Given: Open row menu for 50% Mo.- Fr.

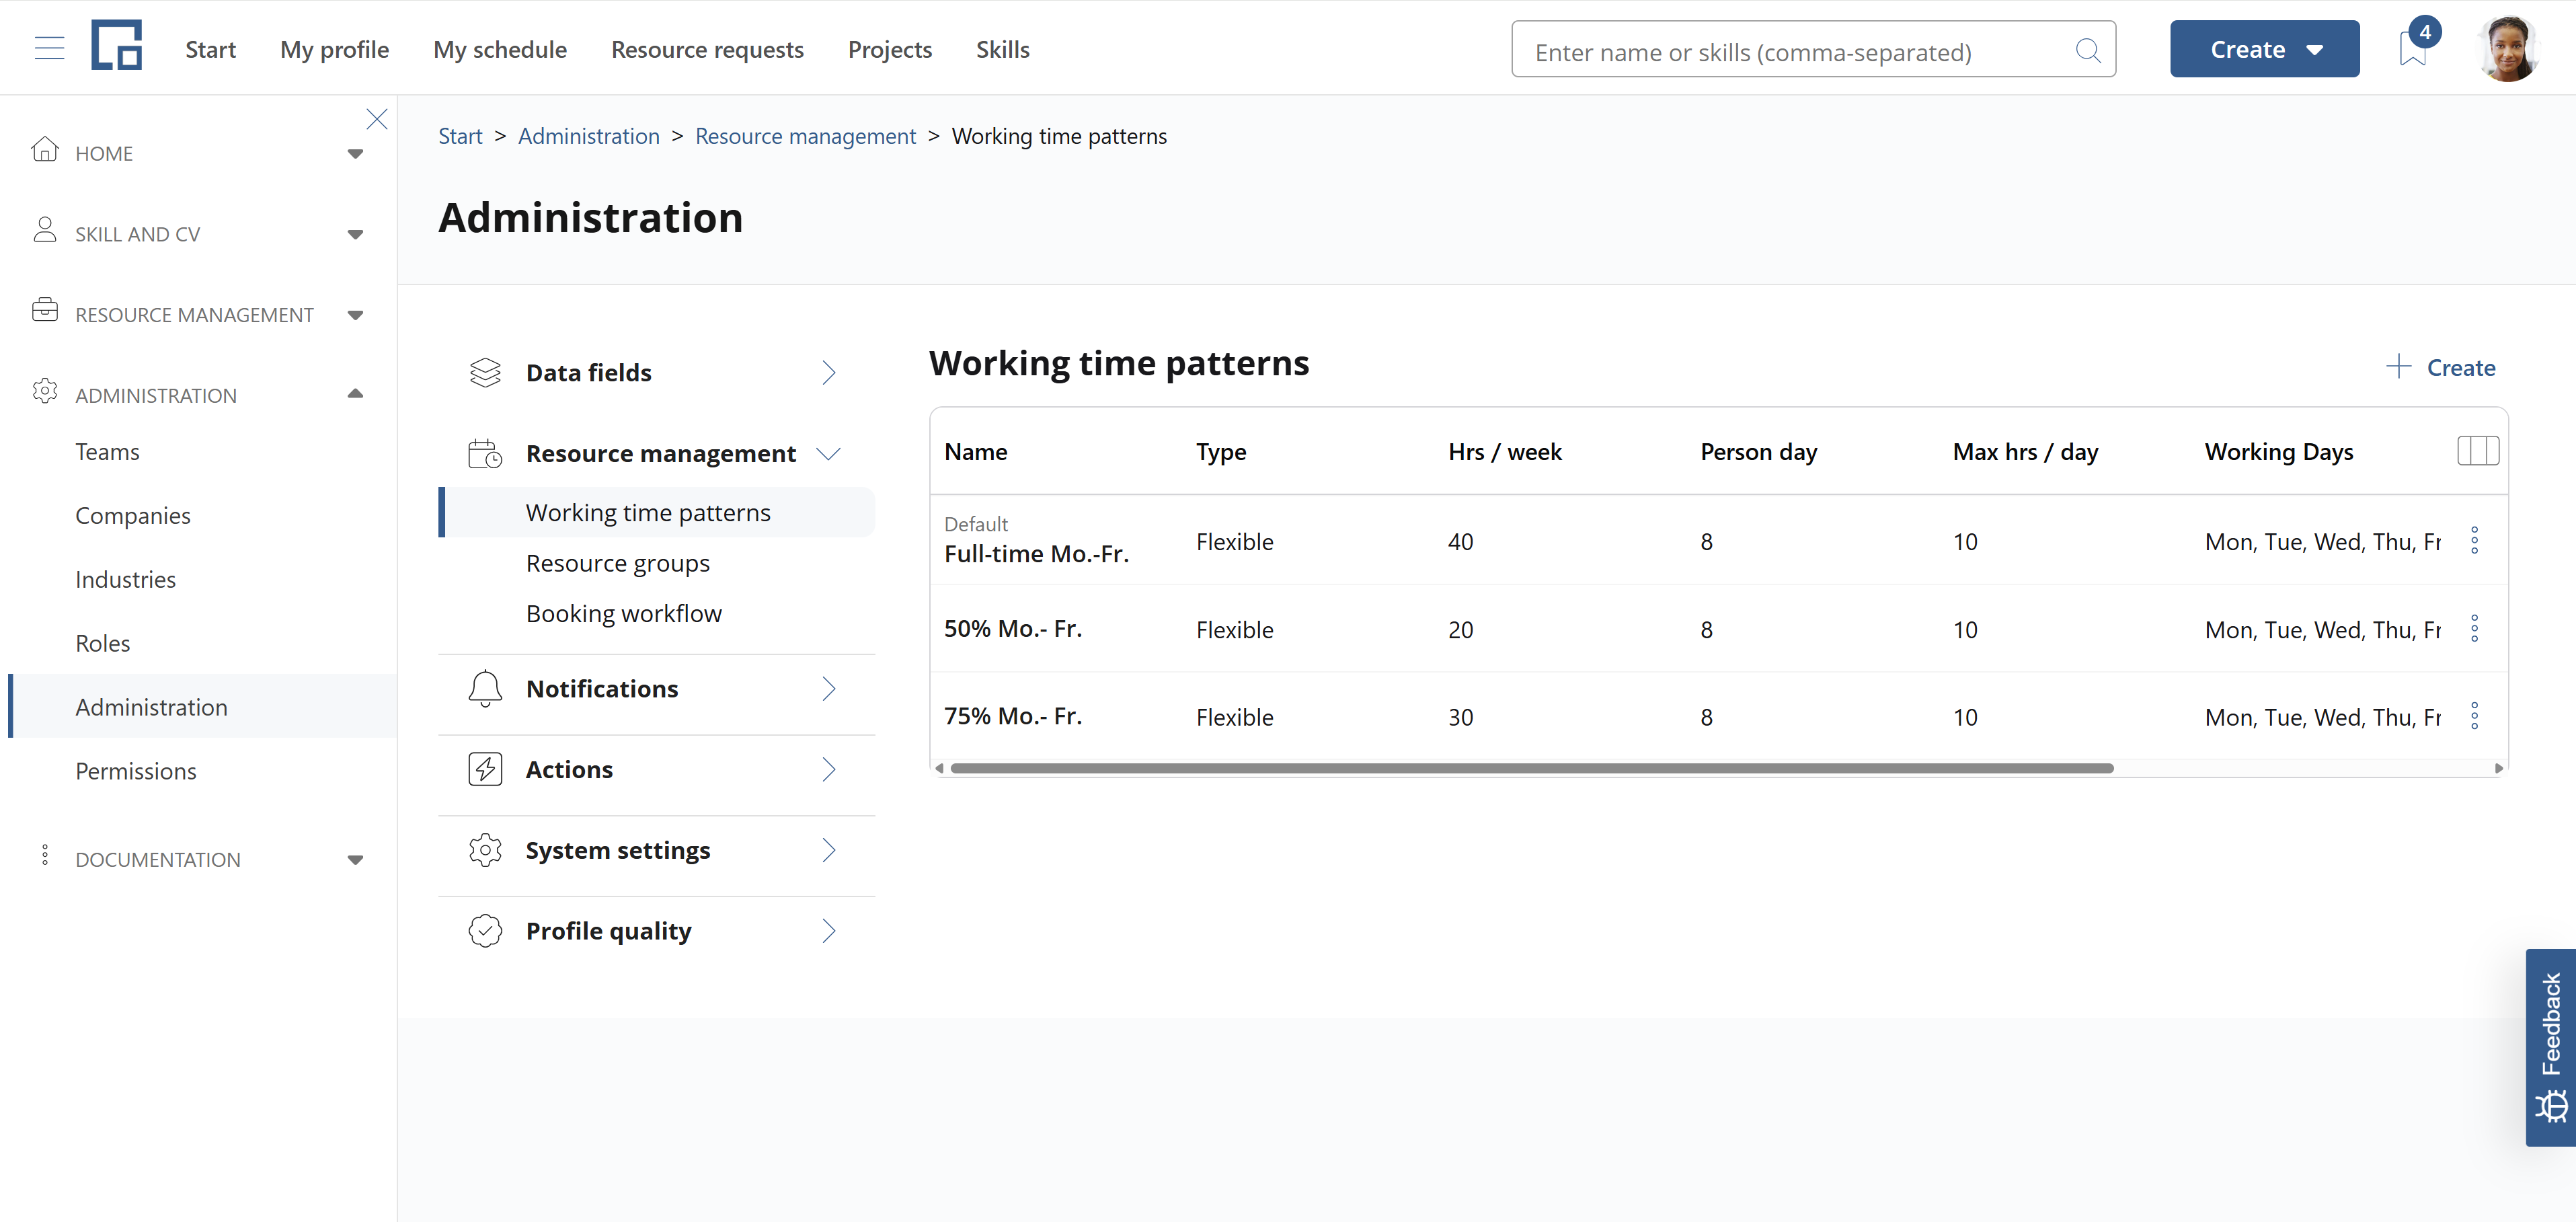Looking at the screenshot, I should [2475, 629].
